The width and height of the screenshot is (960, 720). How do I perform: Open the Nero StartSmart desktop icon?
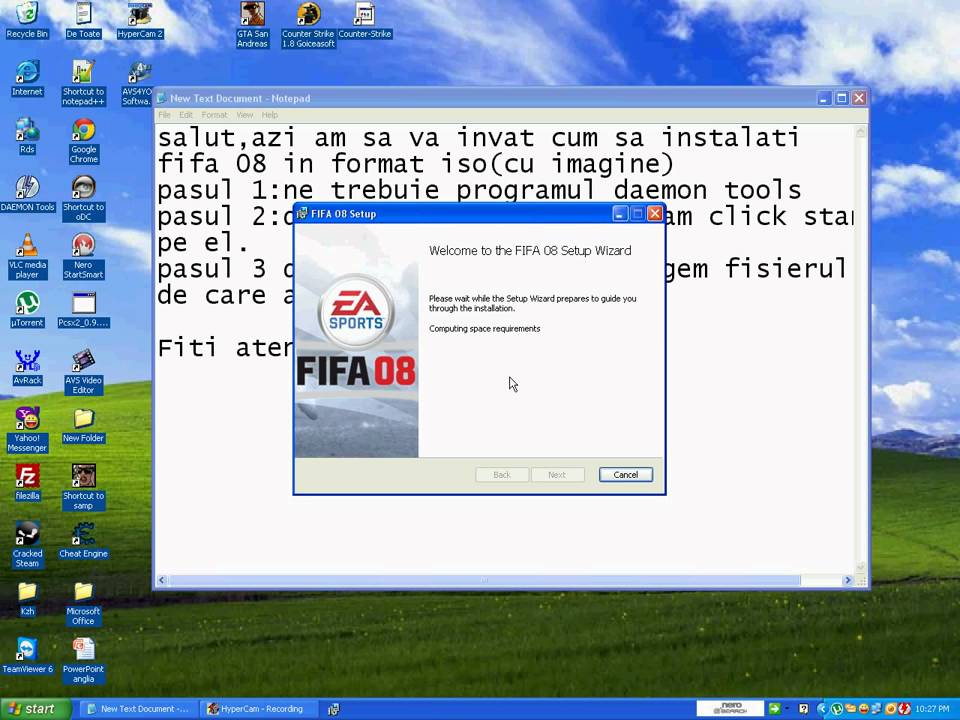click(83, 256)
